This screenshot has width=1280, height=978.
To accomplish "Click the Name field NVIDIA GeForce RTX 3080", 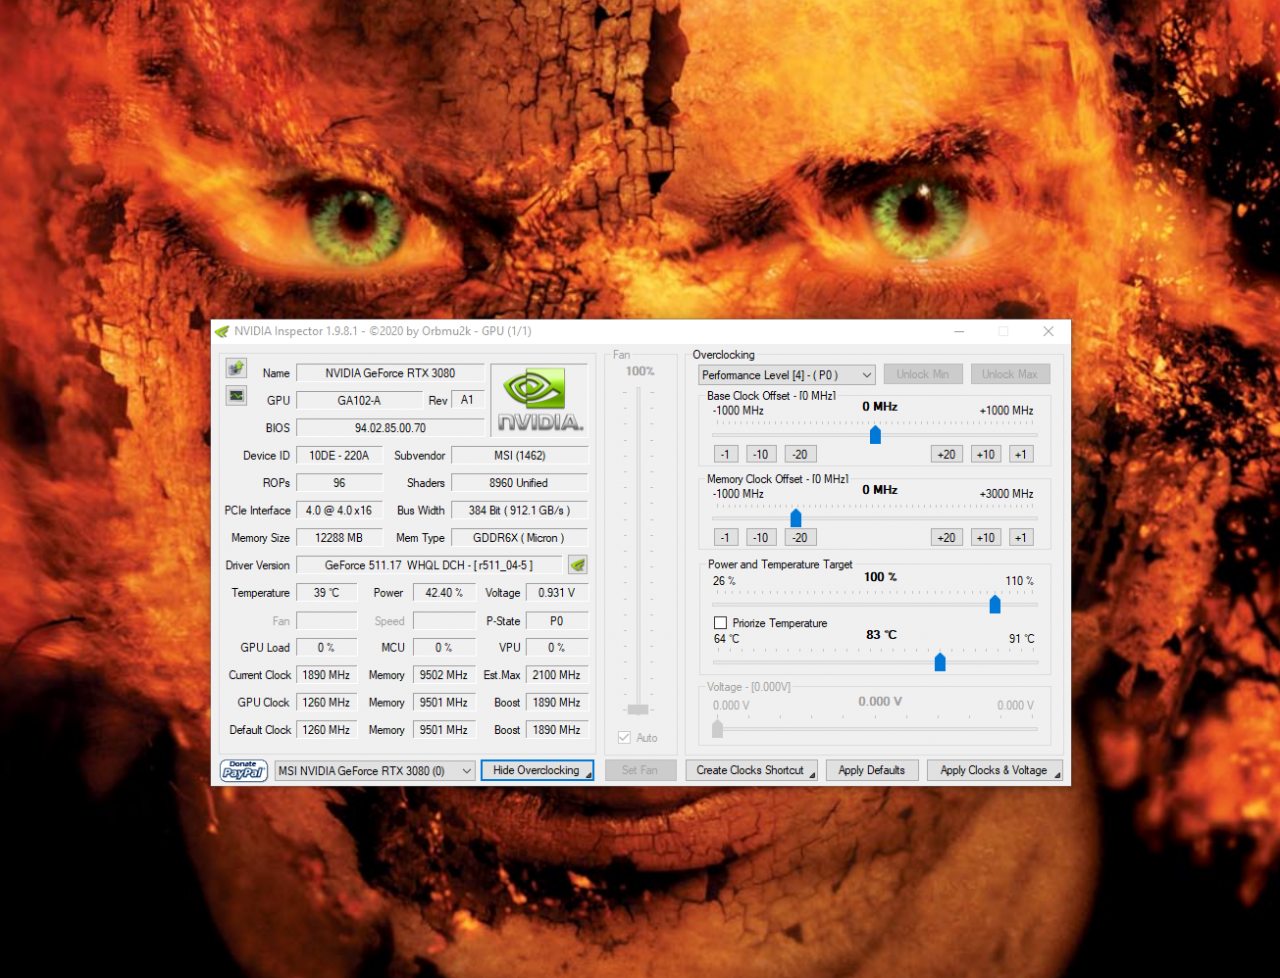I will click(x=390, y=373).
